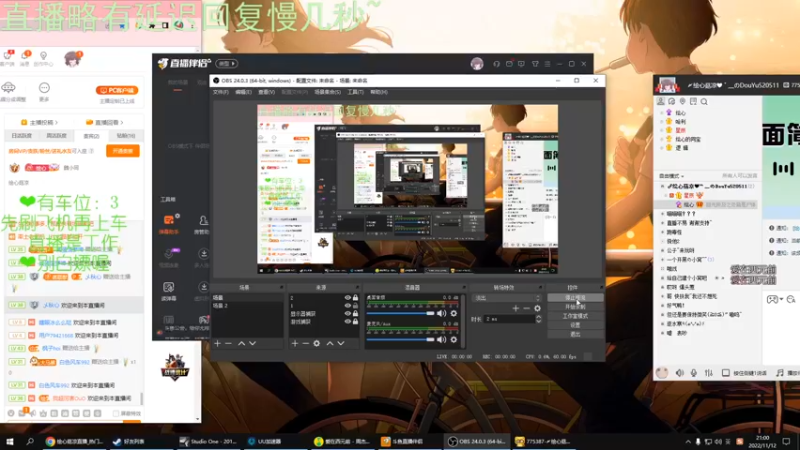Collapse the top channel node in the voice chat tree

662,187
